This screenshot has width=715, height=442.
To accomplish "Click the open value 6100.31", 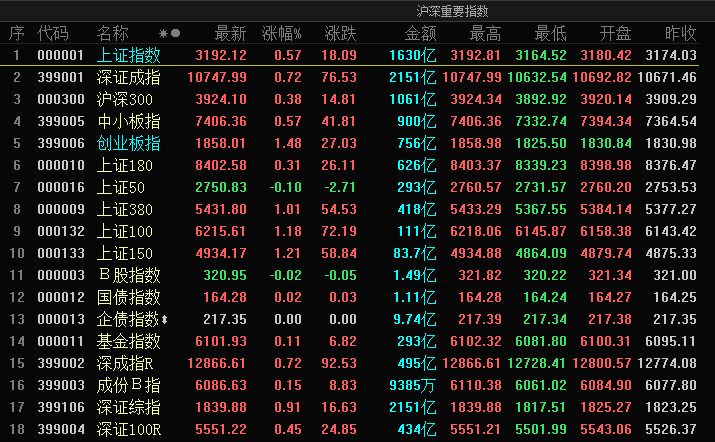I will tap(606, 341).
